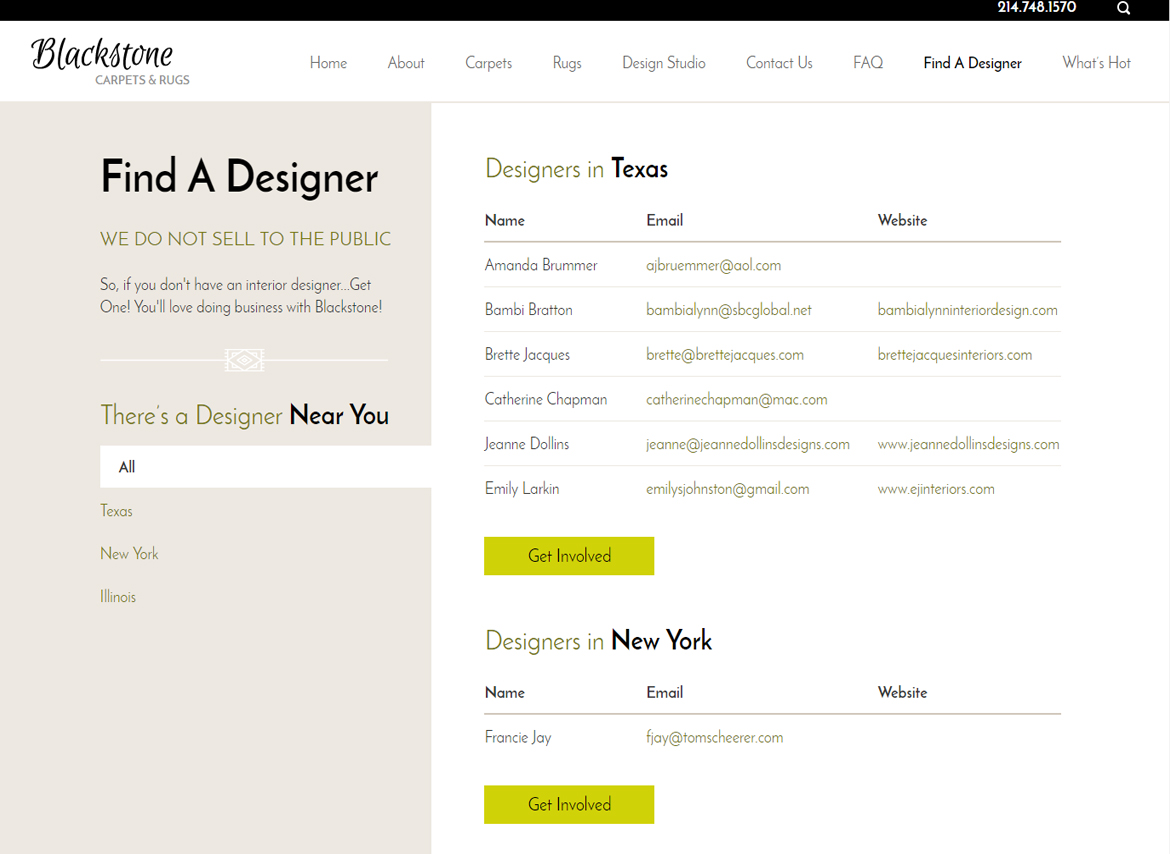The width and height of the screenshot is (1170, 854).
Task: Call phone number 214.748.1570
Action: pyautogui.click(x=1036, y=7)
